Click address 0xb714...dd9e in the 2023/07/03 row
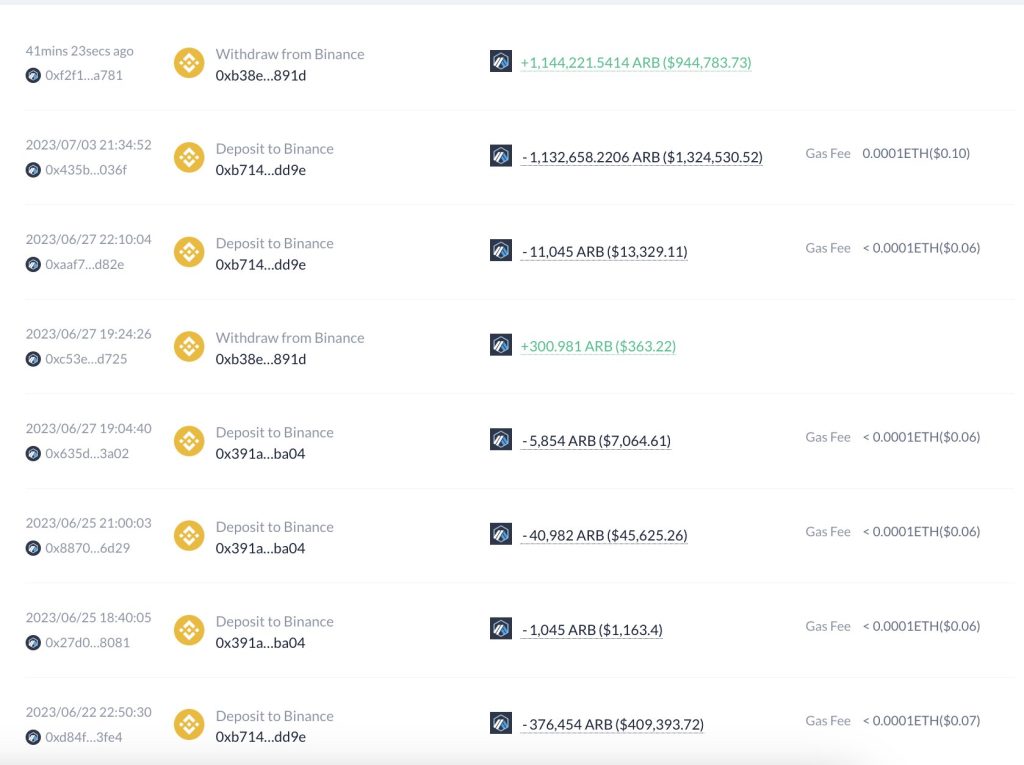 (261, 170)
